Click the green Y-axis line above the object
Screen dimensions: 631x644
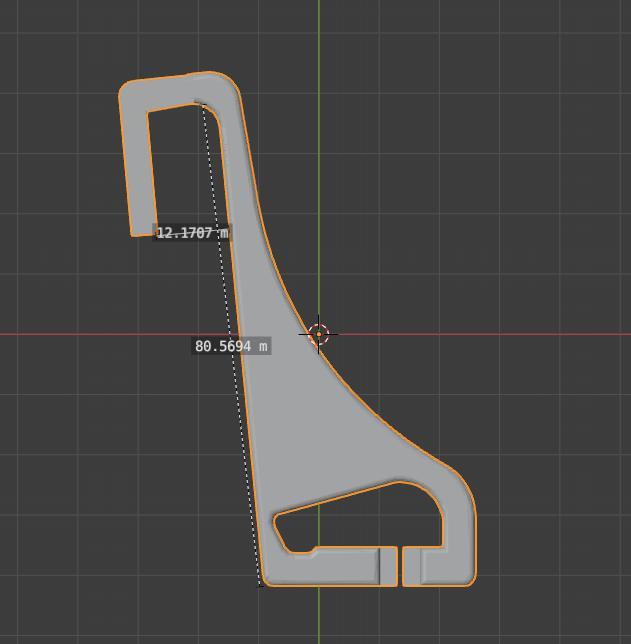pyautogui.click(x=319, y=40)
